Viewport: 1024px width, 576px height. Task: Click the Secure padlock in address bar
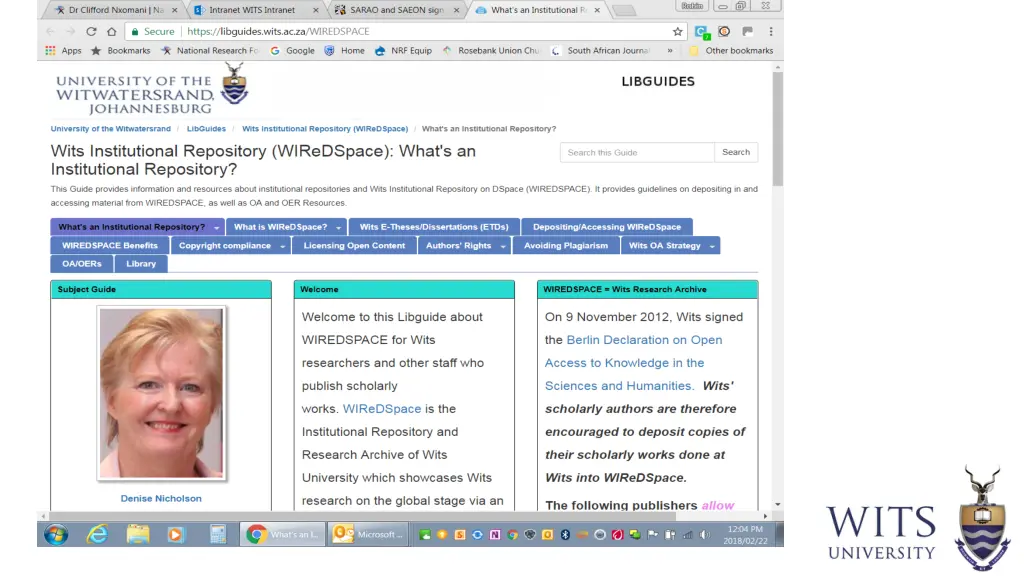(x=135, y=31)
